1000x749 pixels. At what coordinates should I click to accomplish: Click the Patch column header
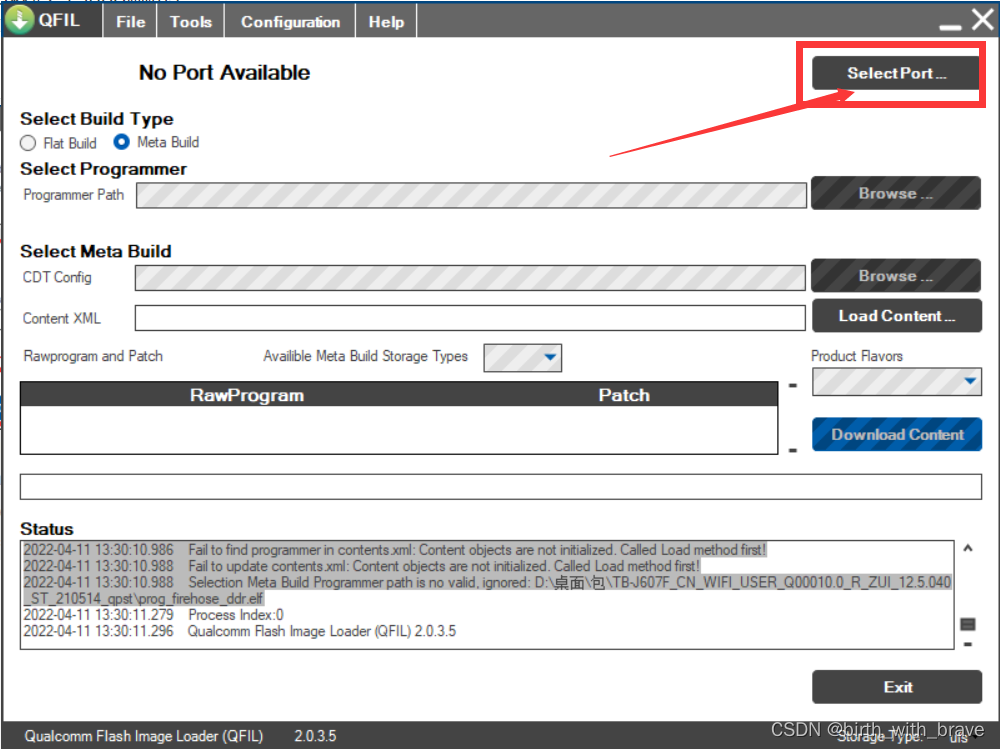(624, 395)
